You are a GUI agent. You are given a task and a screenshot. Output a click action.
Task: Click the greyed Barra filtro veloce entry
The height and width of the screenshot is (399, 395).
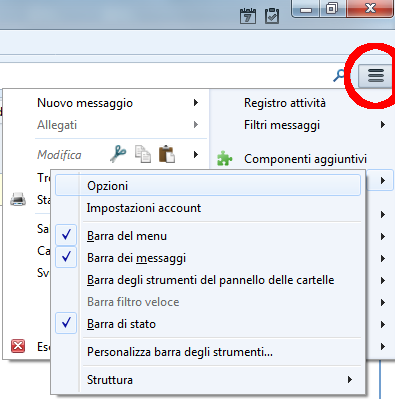click(x=133, y=302)
